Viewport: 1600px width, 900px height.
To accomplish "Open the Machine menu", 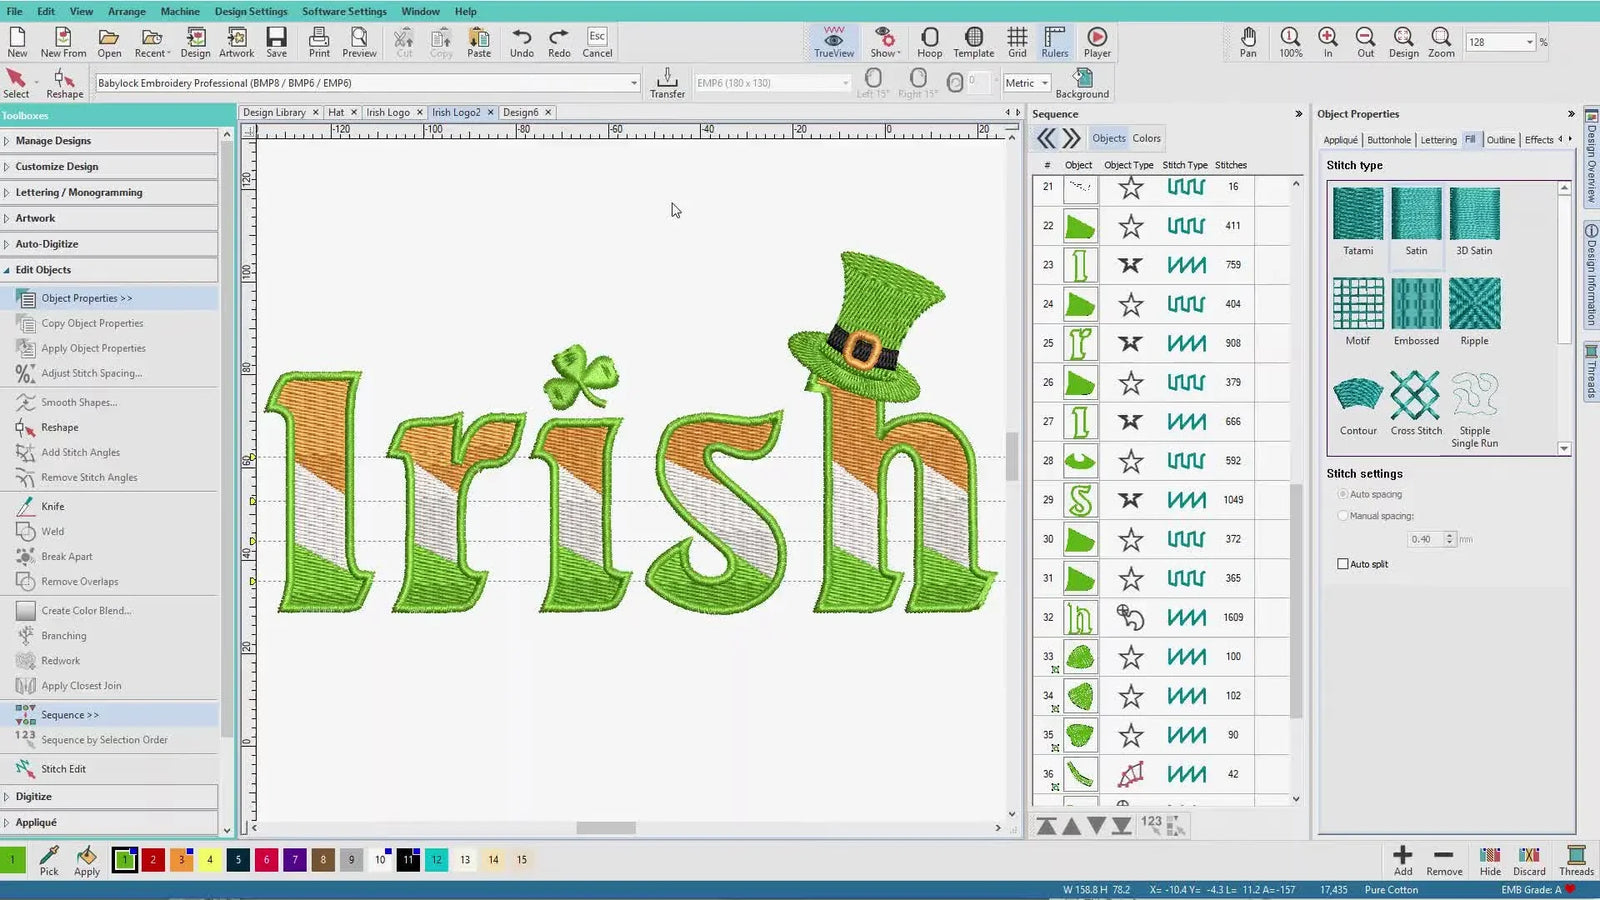I will (x=180, y=11).
